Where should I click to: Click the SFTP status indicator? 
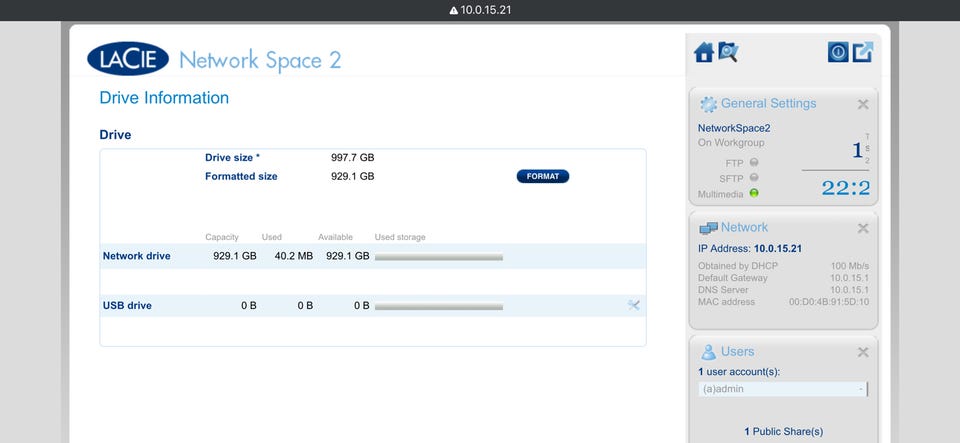754,177
